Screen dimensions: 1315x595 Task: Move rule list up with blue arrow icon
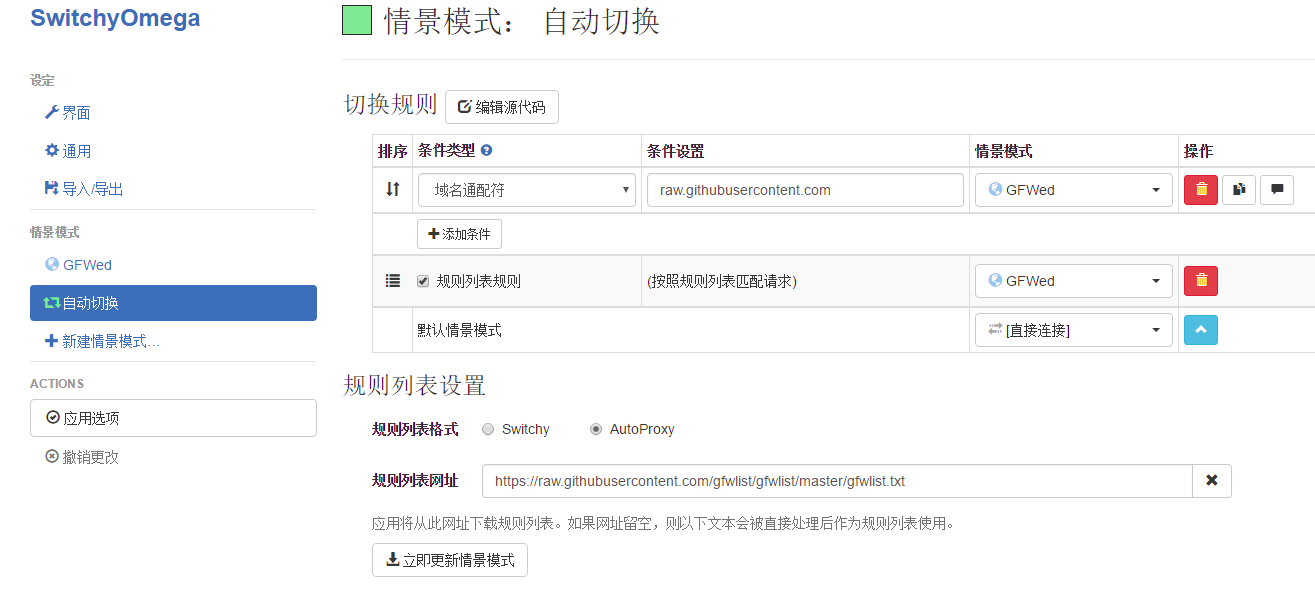[x=1200, y=329]
